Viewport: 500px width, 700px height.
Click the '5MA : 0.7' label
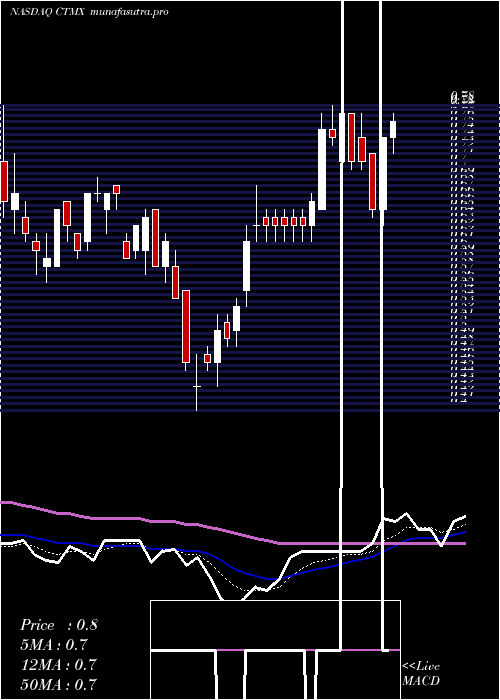53,645
